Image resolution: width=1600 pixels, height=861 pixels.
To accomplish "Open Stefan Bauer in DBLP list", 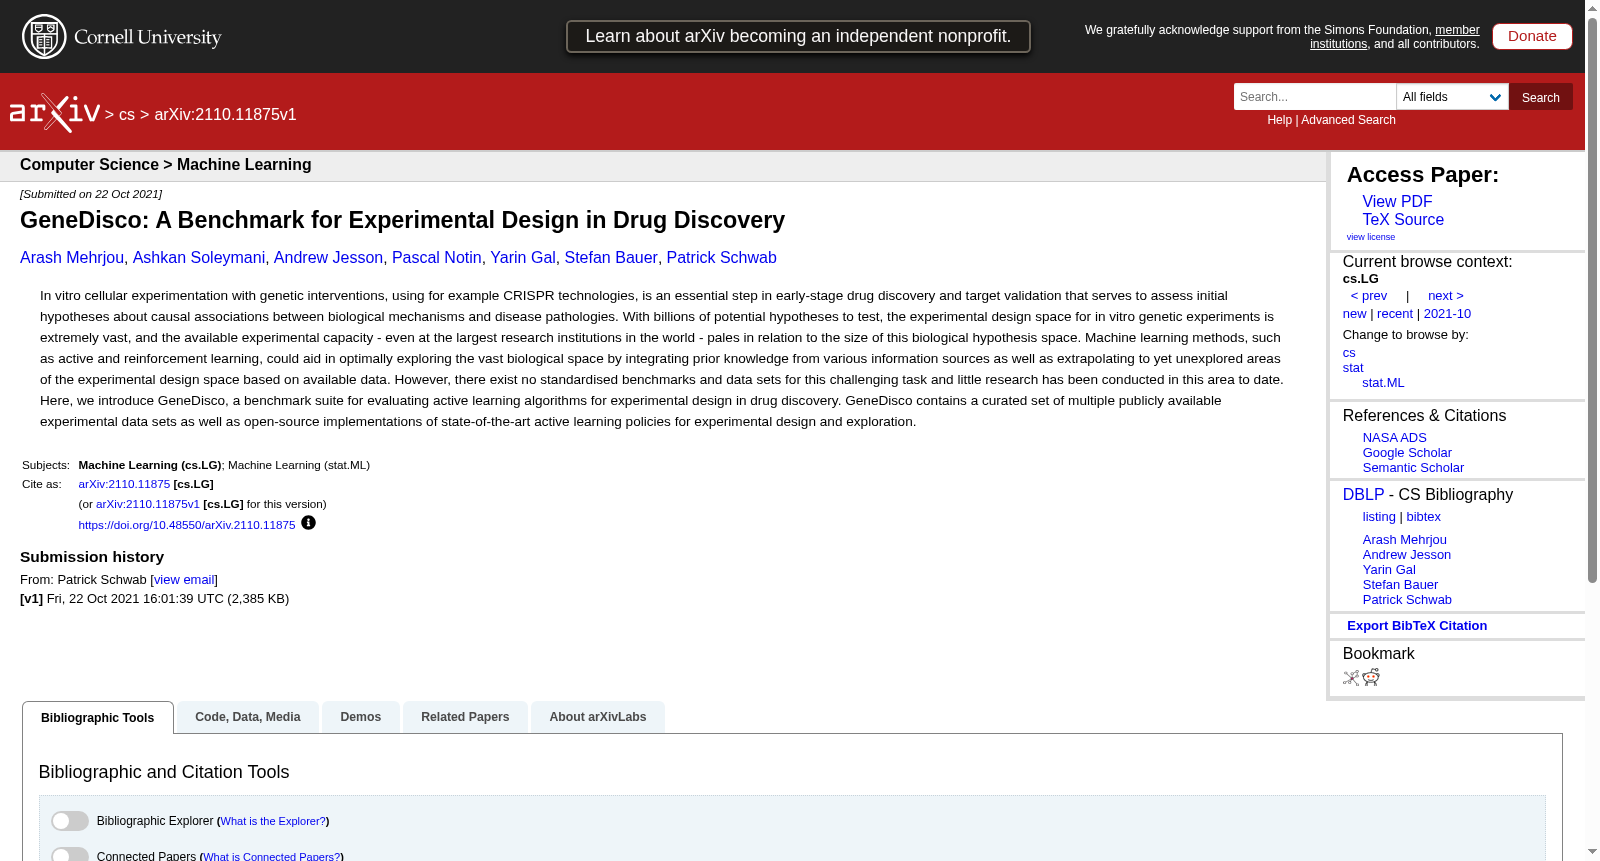I will (1400, 585).
